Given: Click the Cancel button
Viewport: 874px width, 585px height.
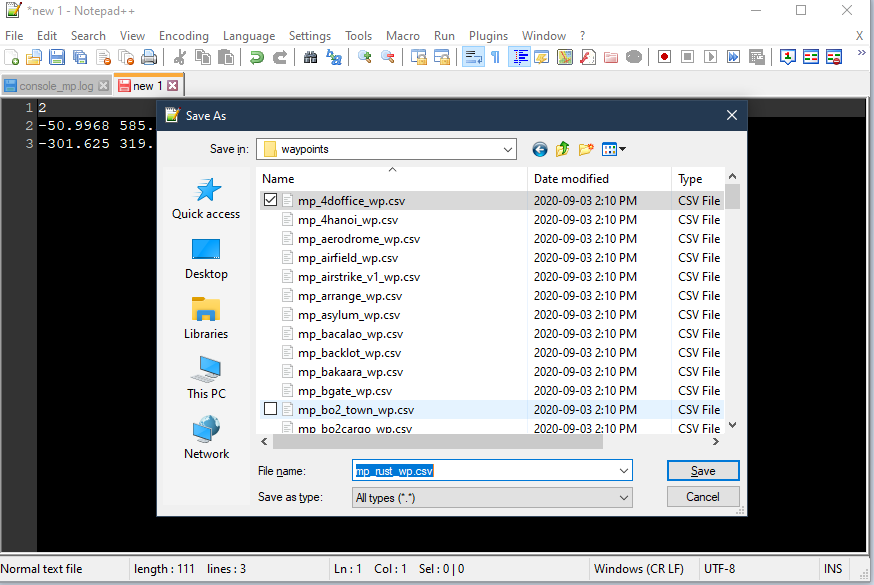Looking at the screenshot, I should coord(702,496).
